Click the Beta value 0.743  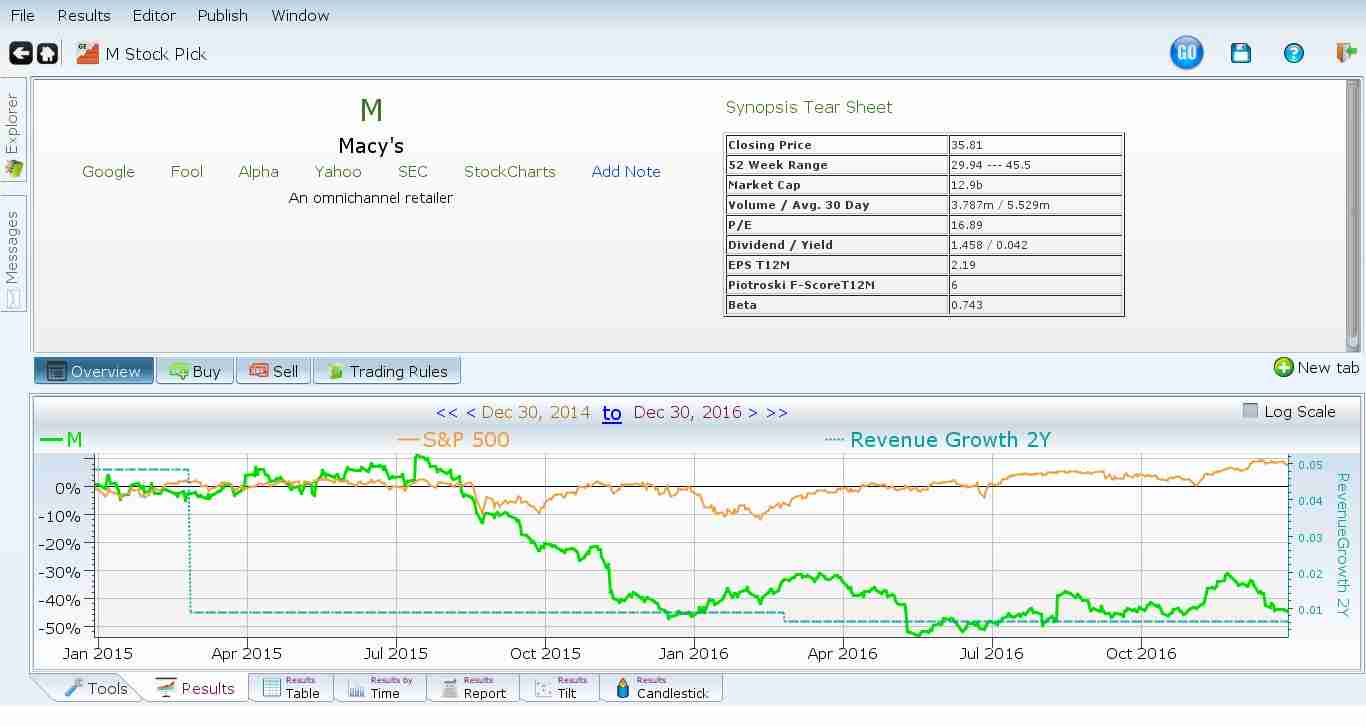pos(1036,305)
